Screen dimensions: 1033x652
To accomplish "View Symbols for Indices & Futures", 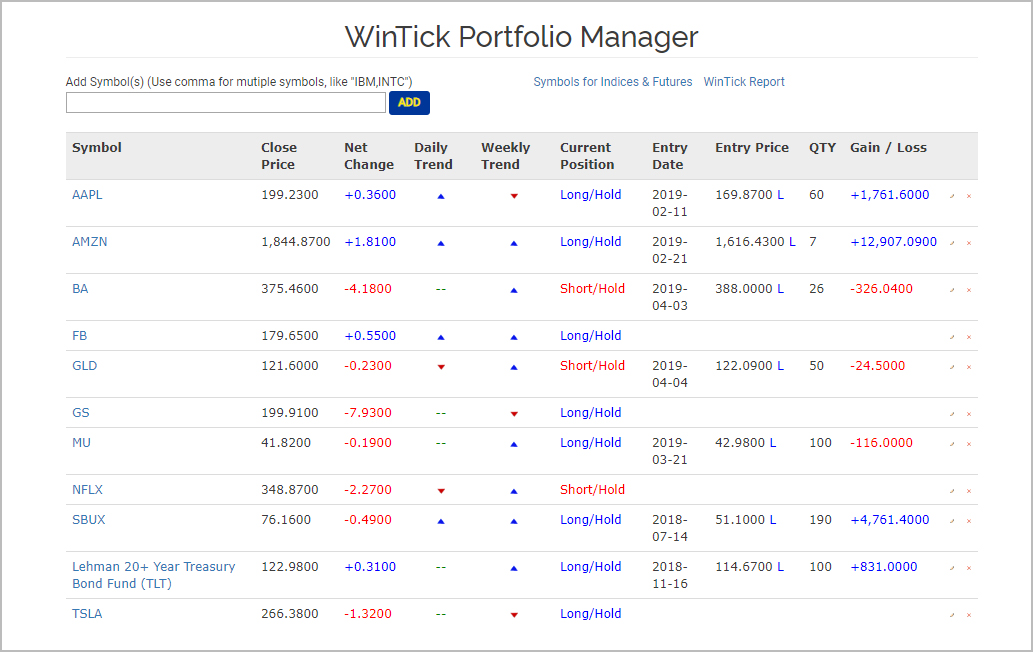I will click(614, 82).
